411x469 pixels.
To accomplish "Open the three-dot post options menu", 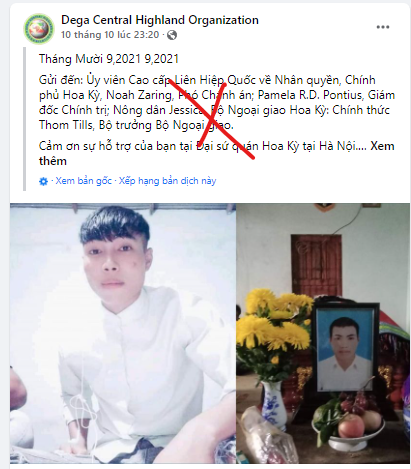I will (x=383, y=27).
